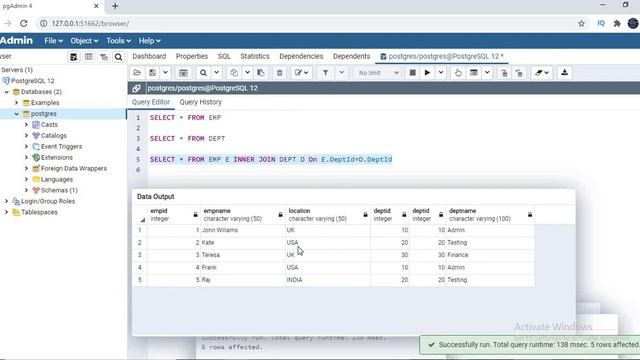The width and height of the screenshot is (640, 360).
Task: Click the View Data table icon
Action: point(89,57)
